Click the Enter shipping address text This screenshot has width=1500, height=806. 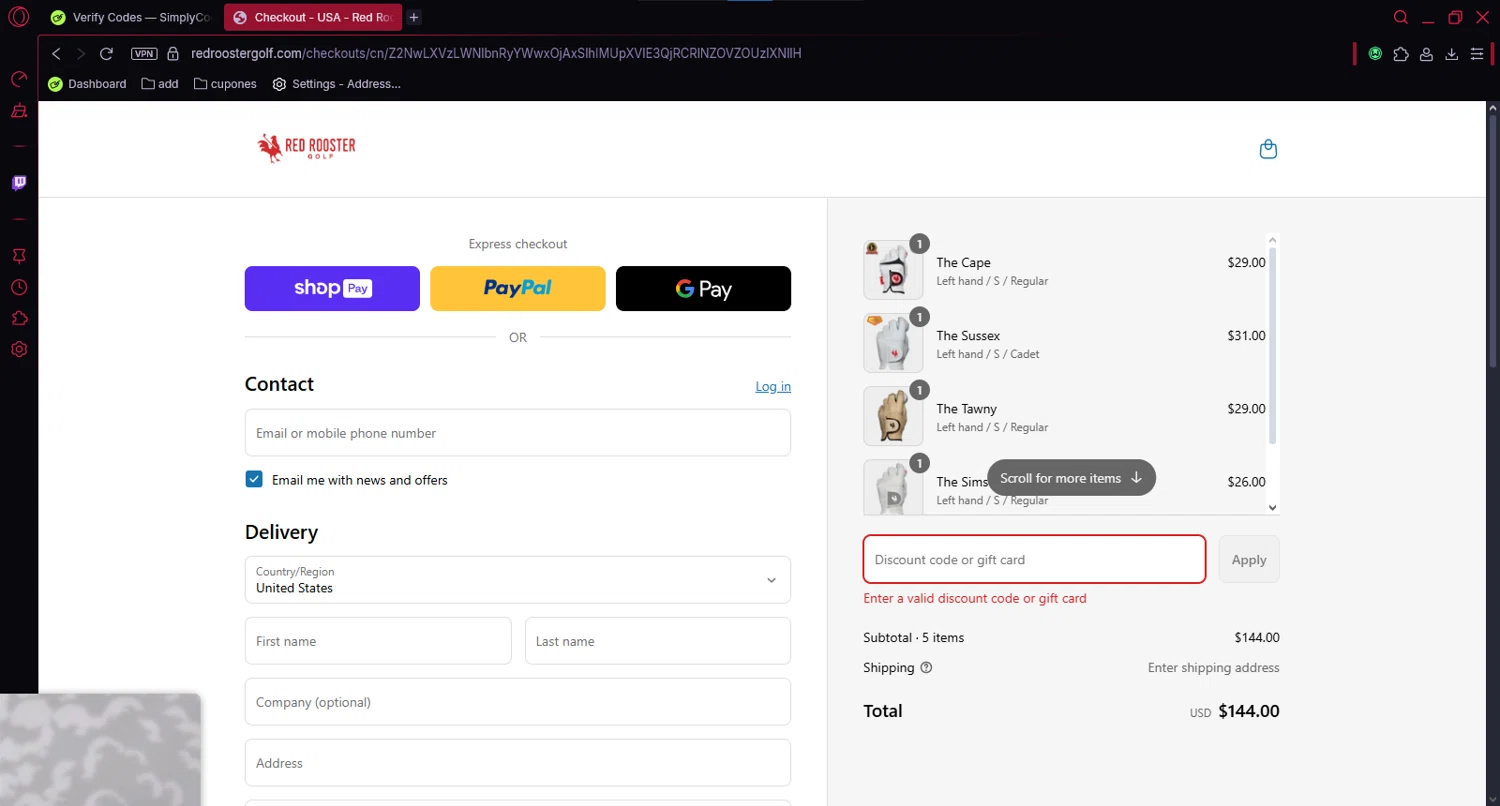click(x=1213, y=668)
